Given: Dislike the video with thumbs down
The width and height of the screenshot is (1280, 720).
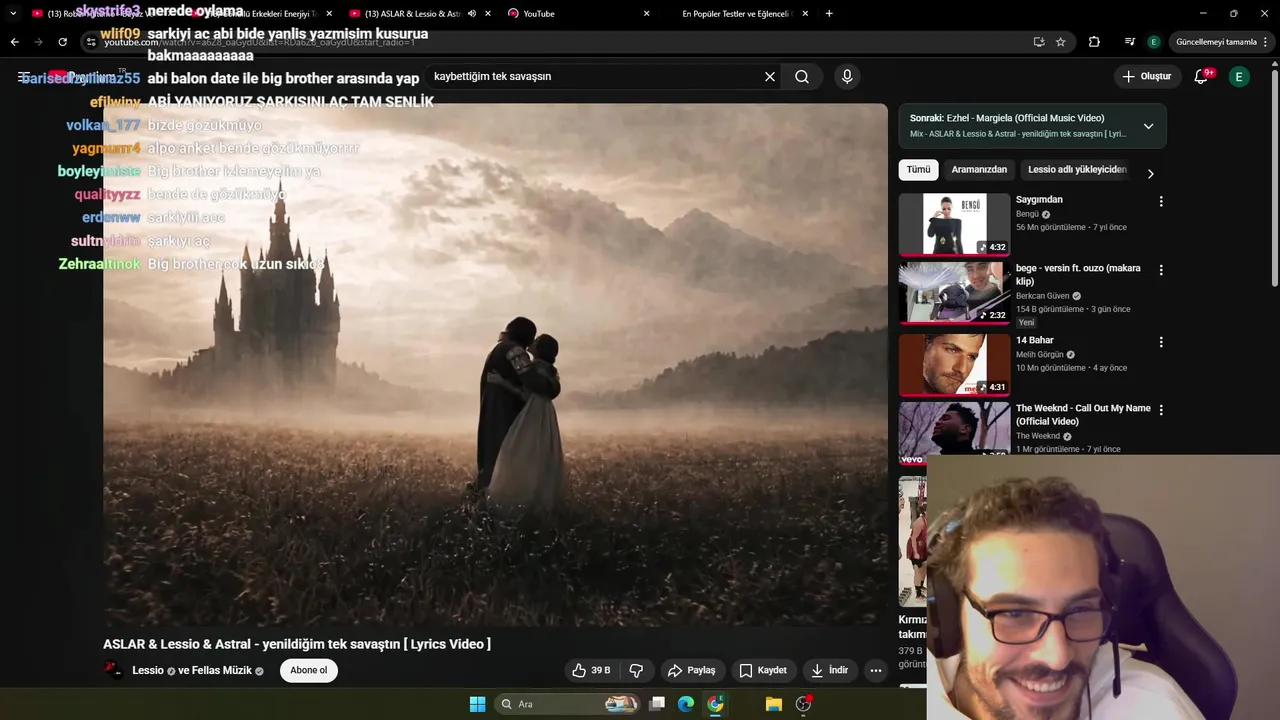Looking at the screenshot, I should [x=636, y=670].
